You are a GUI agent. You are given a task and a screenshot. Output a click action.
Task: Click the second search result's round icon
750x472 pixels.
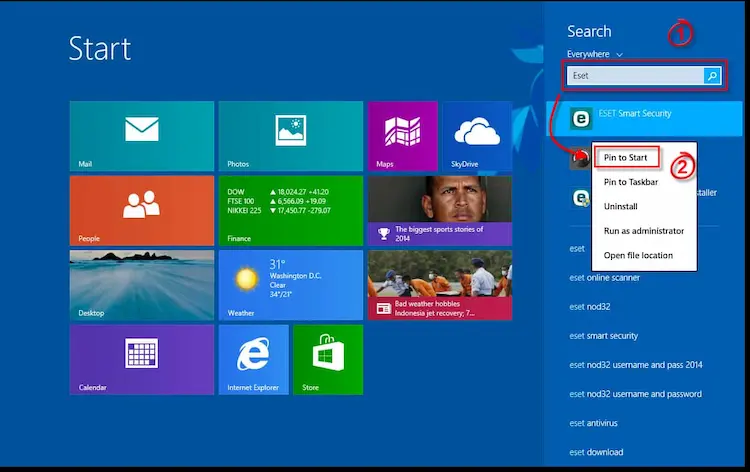(x=581, y=158)
